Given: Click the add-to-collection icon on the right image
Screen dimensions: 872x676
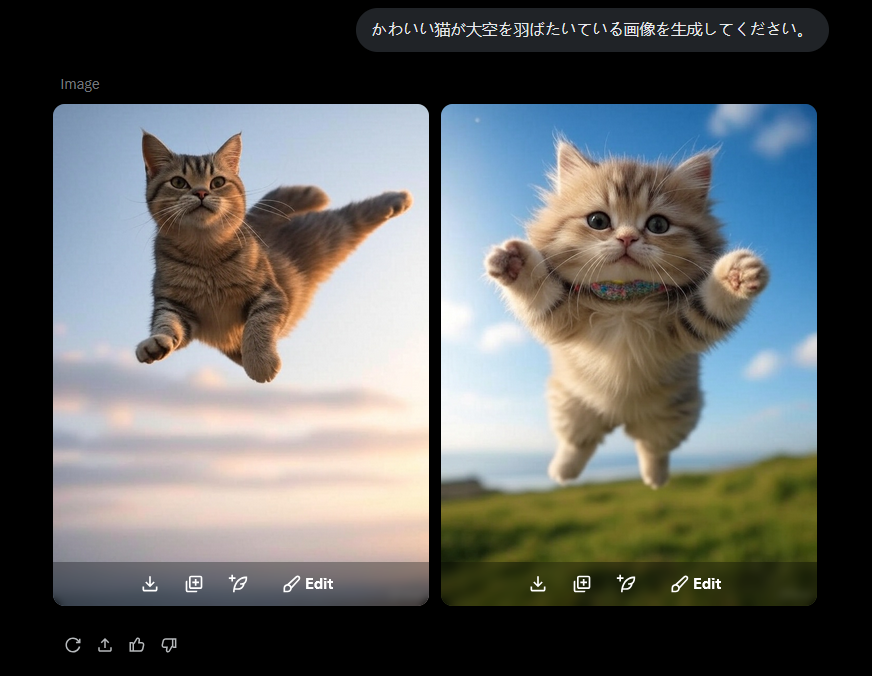Looking at the screenshot, I should pyautogui.click(x=582, y=584).
